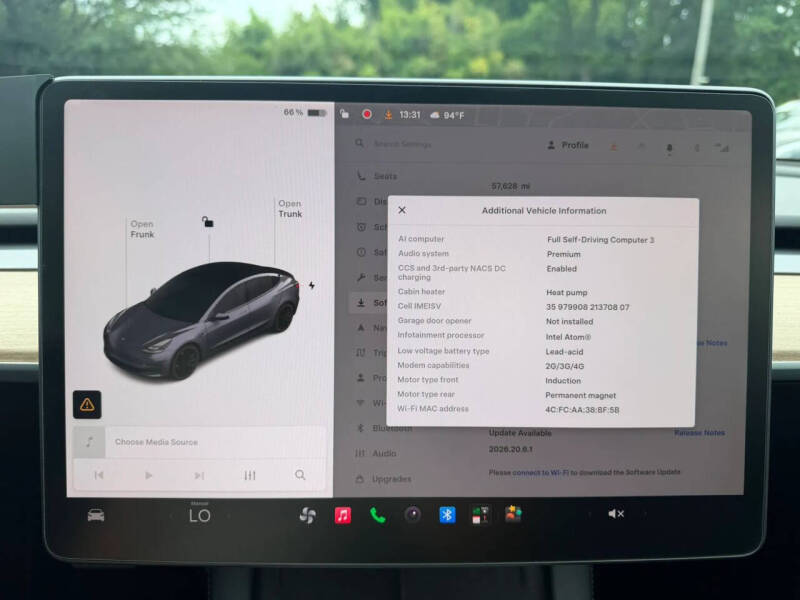The image size is (800, 600).
Task: Tap Choose Media Source
Action: point(156,442)
